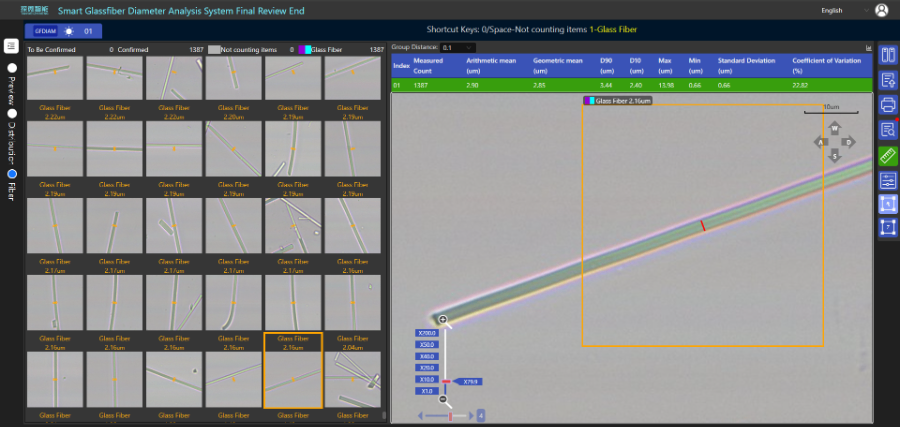
Task: Open the chart icon above the statistics table
Action: click(x=868, y=47)
